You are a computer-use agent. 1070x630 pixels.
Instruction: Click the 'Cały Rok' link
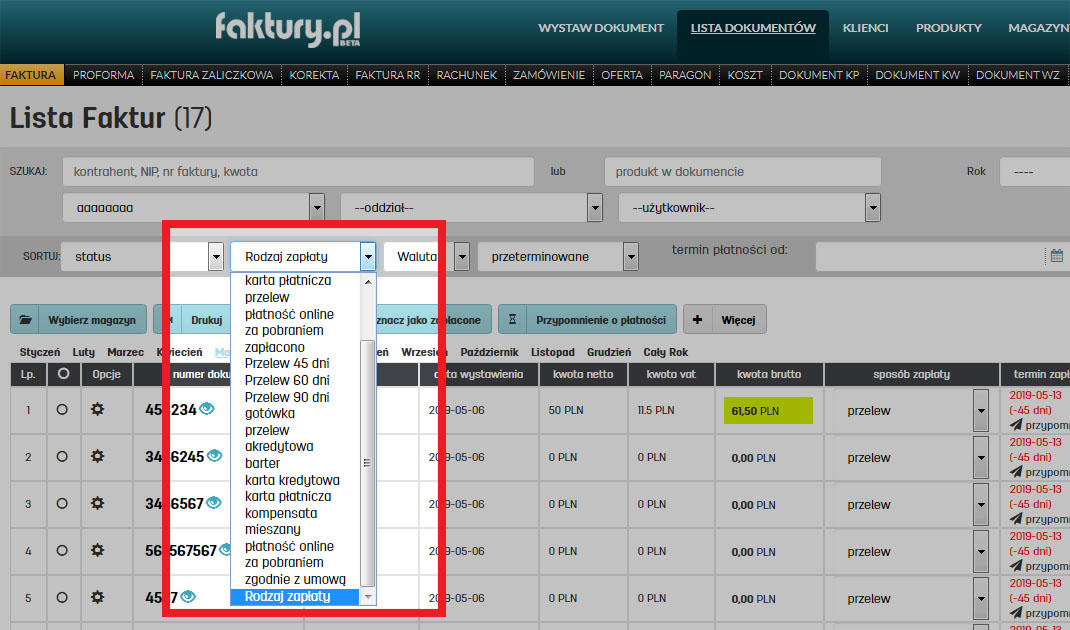667,352
